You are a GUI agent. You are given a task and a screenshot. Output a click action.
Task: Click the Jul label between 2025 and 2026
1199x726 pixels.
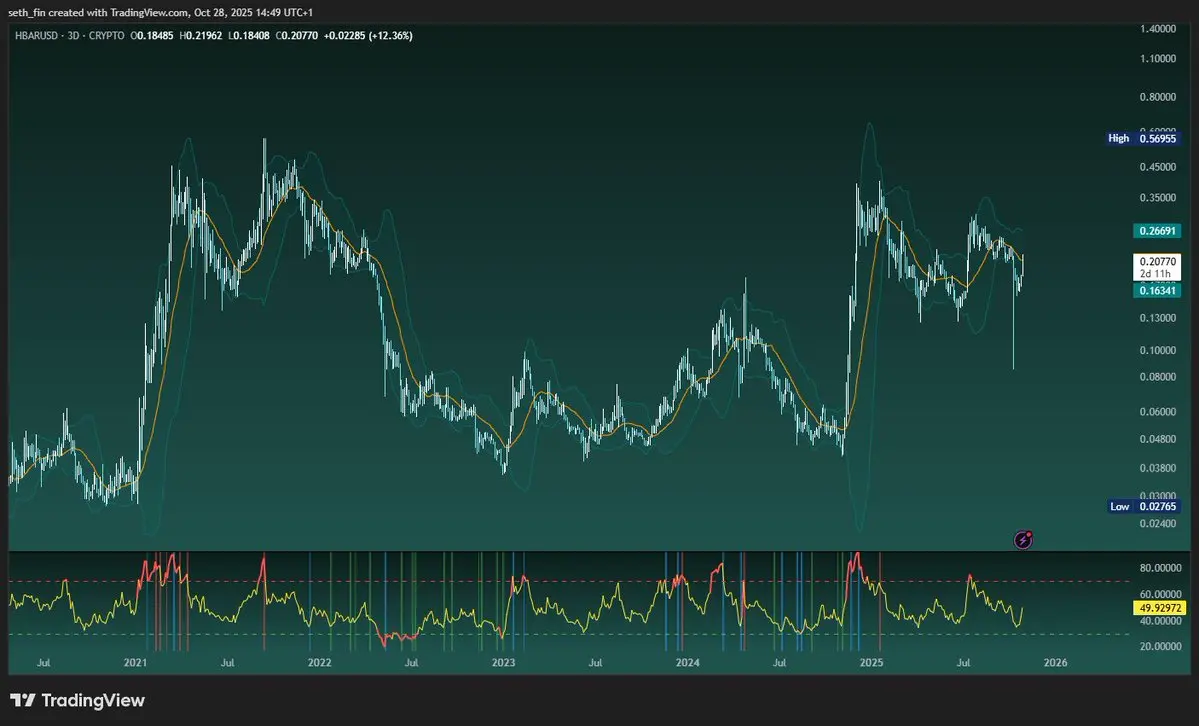pos(963,663)
